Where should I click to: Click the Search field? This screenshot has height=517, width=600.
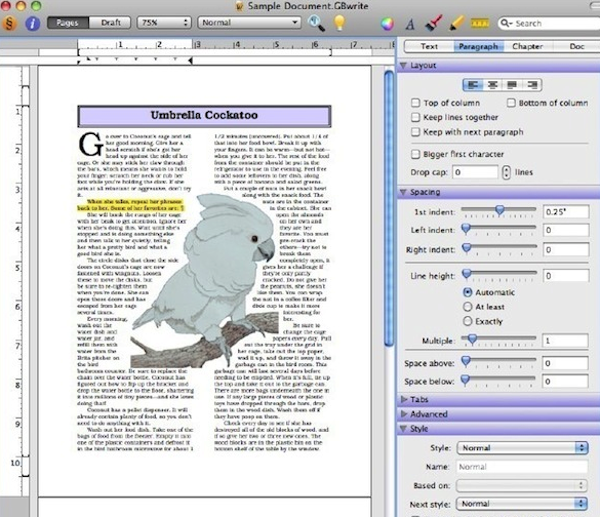(x=551, y=23)
